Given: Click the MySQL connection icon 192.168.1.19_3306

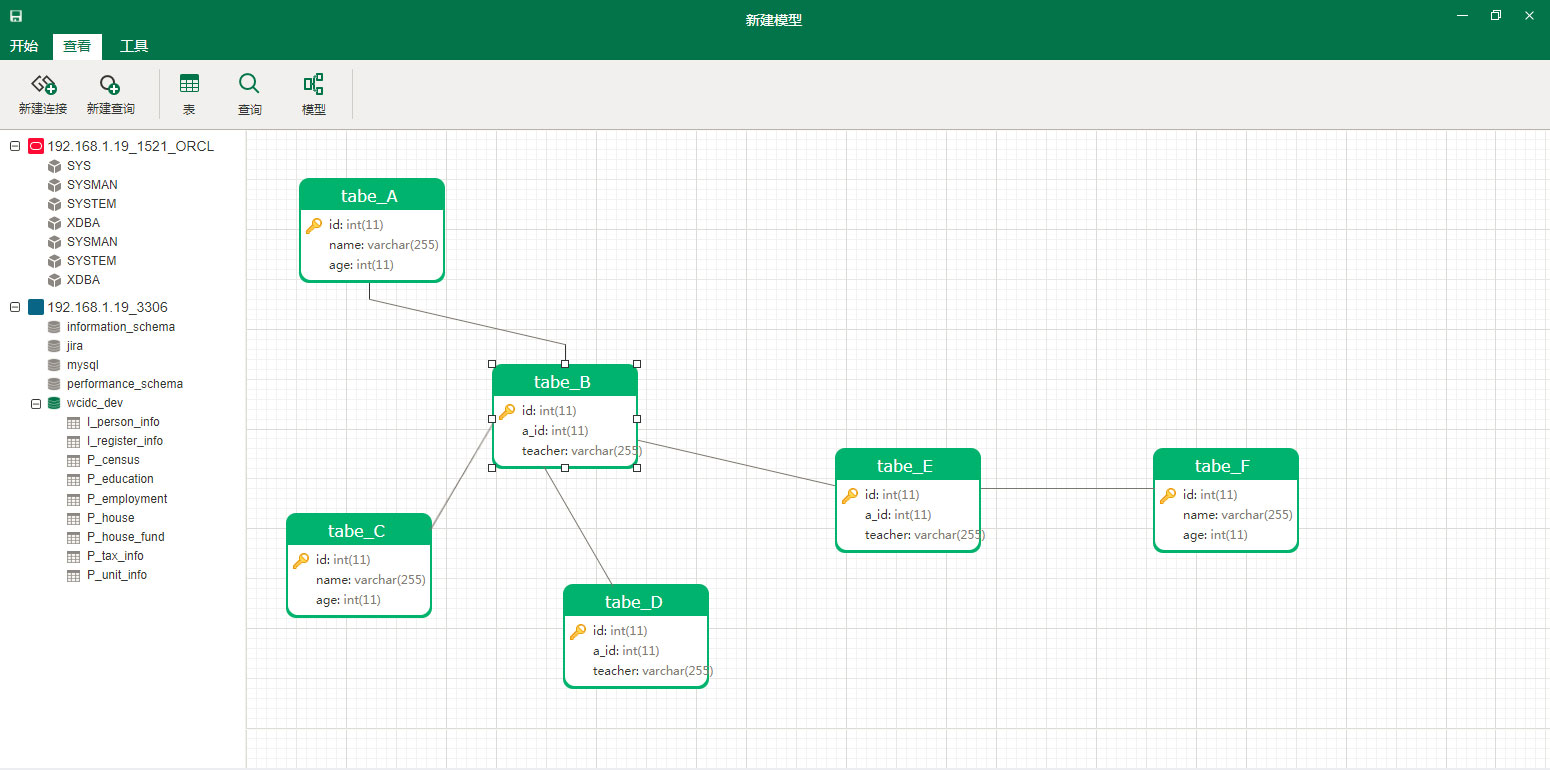Looking at the screenshot, I should (x=36, y=307).
